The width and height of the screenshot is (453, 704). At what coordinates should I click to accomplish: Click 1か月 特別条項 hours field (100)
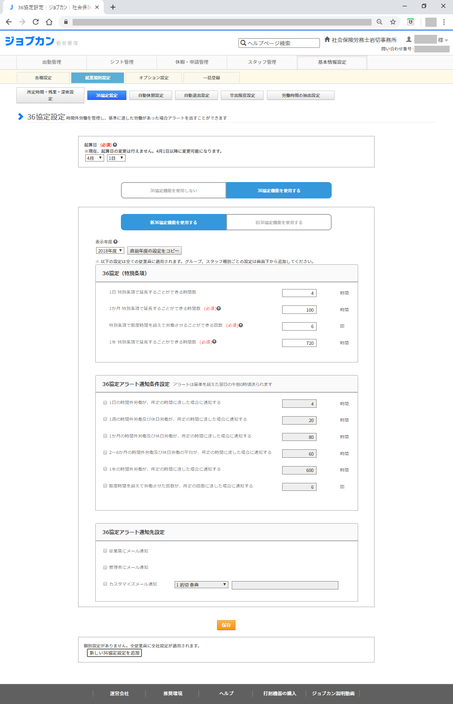pos(299,310)
